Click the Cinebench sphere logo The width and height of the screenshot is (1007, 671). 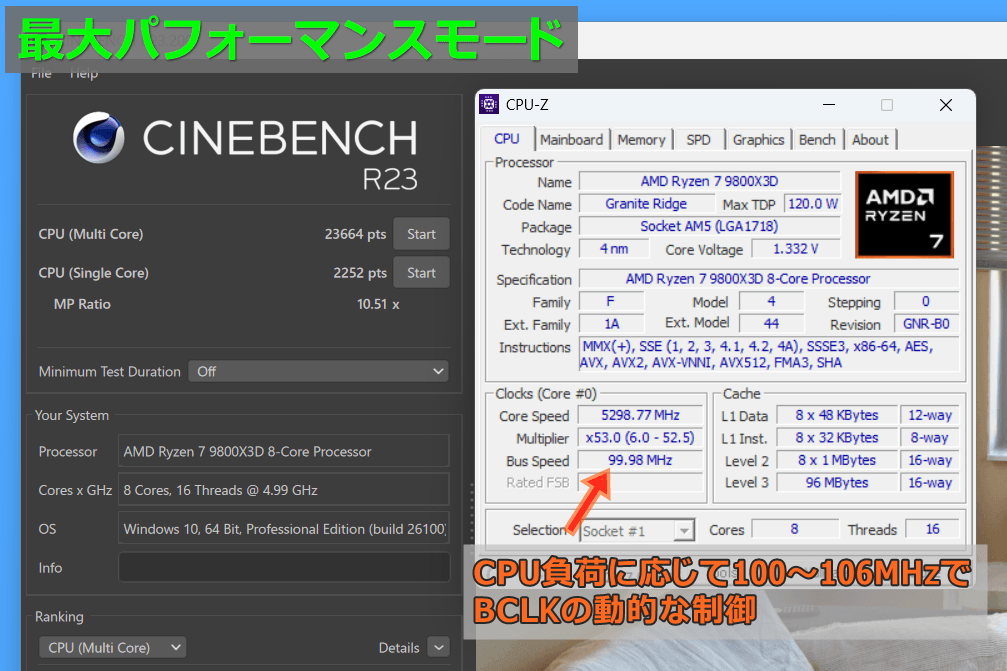[x=99, y=138]
